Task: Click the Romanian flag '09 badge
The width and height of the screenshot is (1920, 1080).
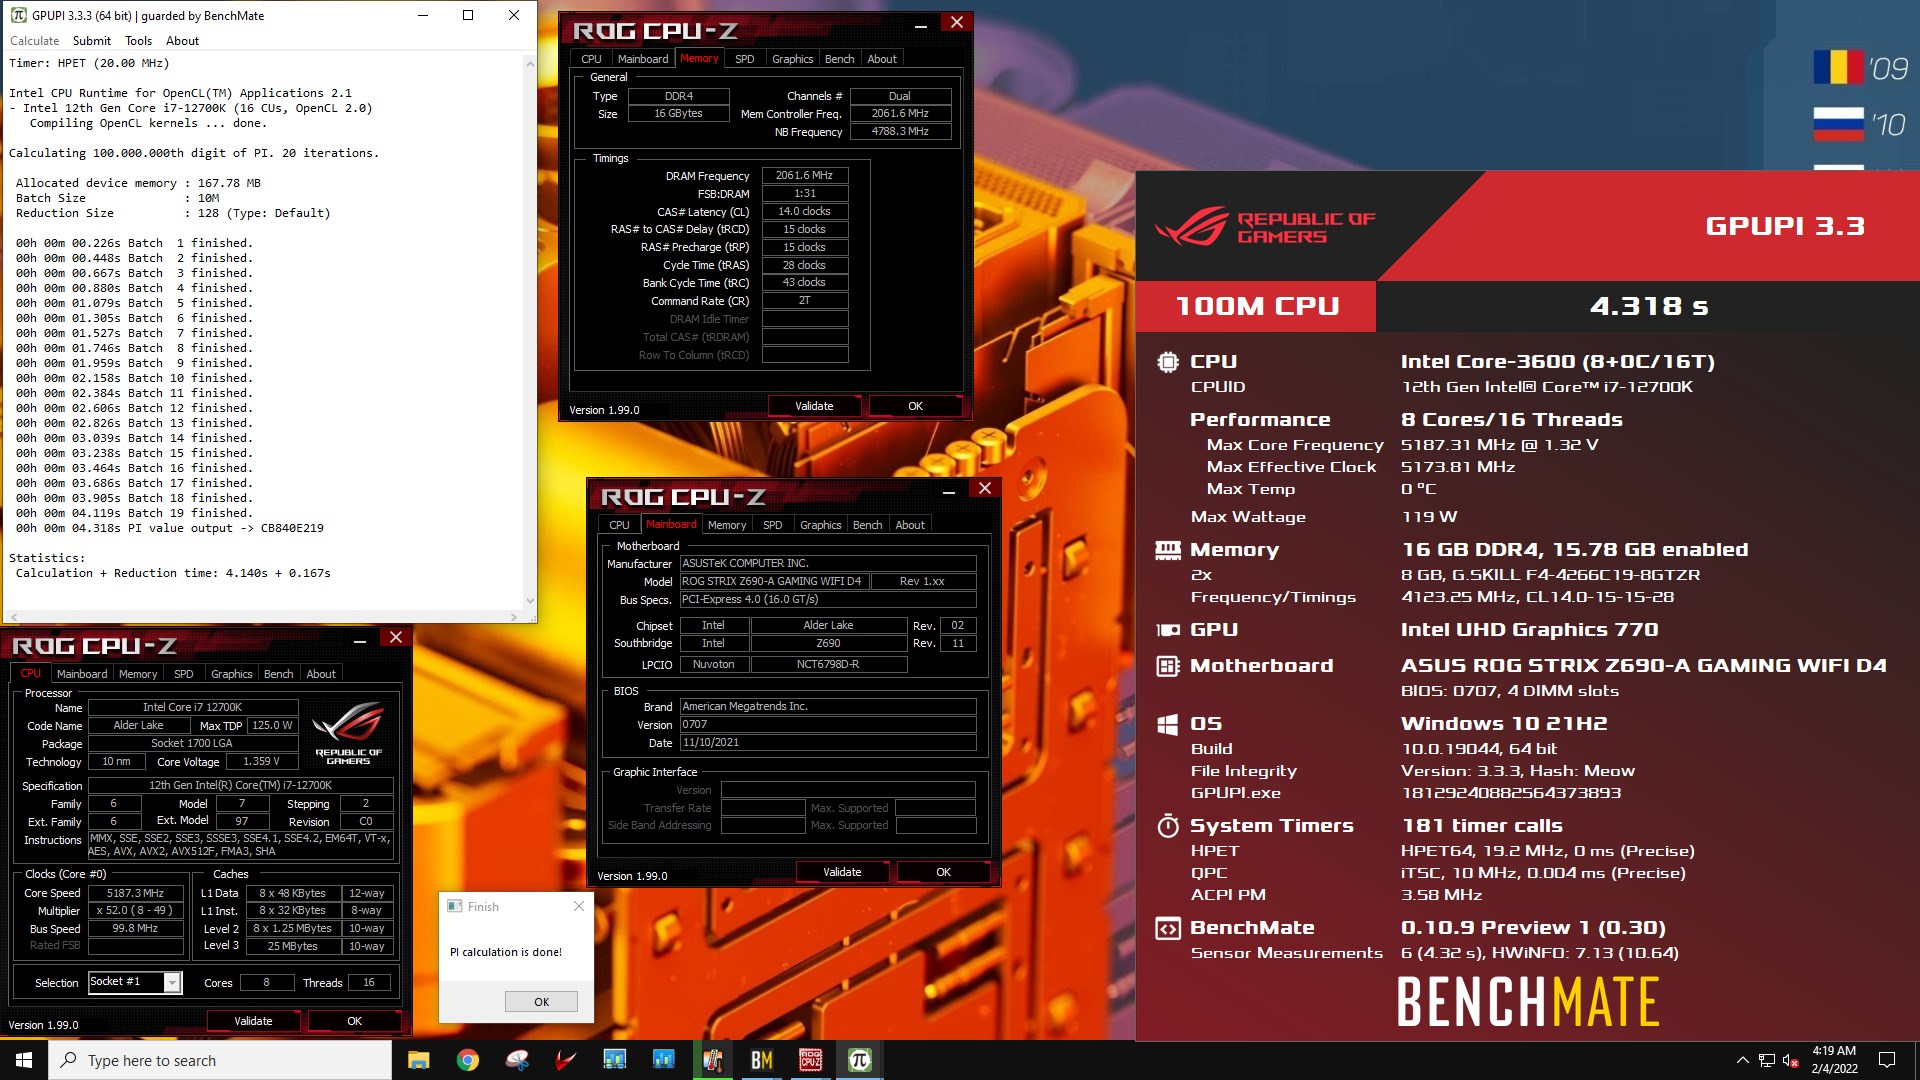Action: click(1860, 67)
